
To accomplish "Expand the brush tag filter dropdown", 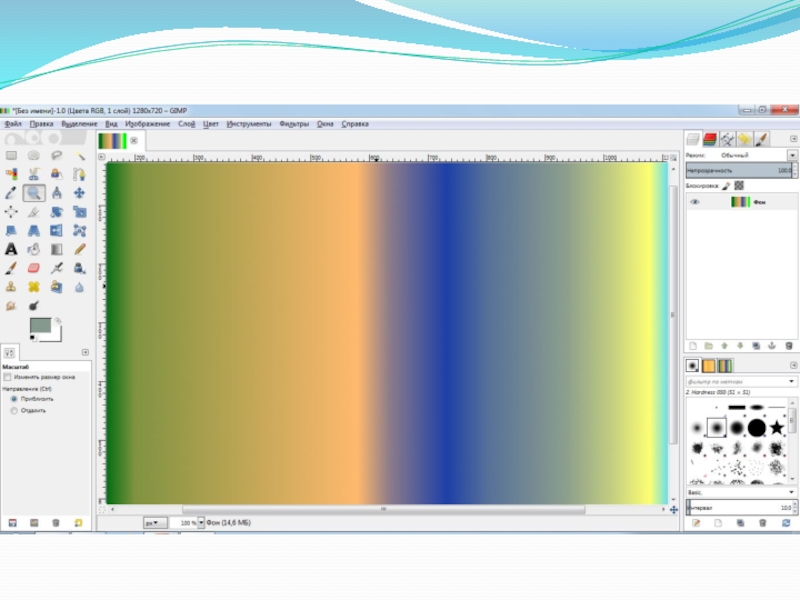I will [791, 381].
